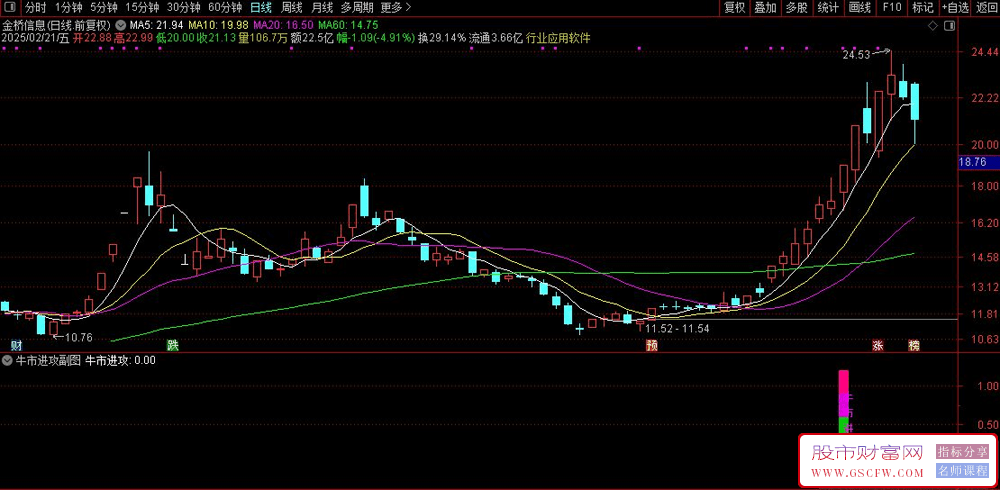1000x490 pixels.
Task: Click the 幅-1.09(-4.91%) change value
Action: [x=376, y=38]
